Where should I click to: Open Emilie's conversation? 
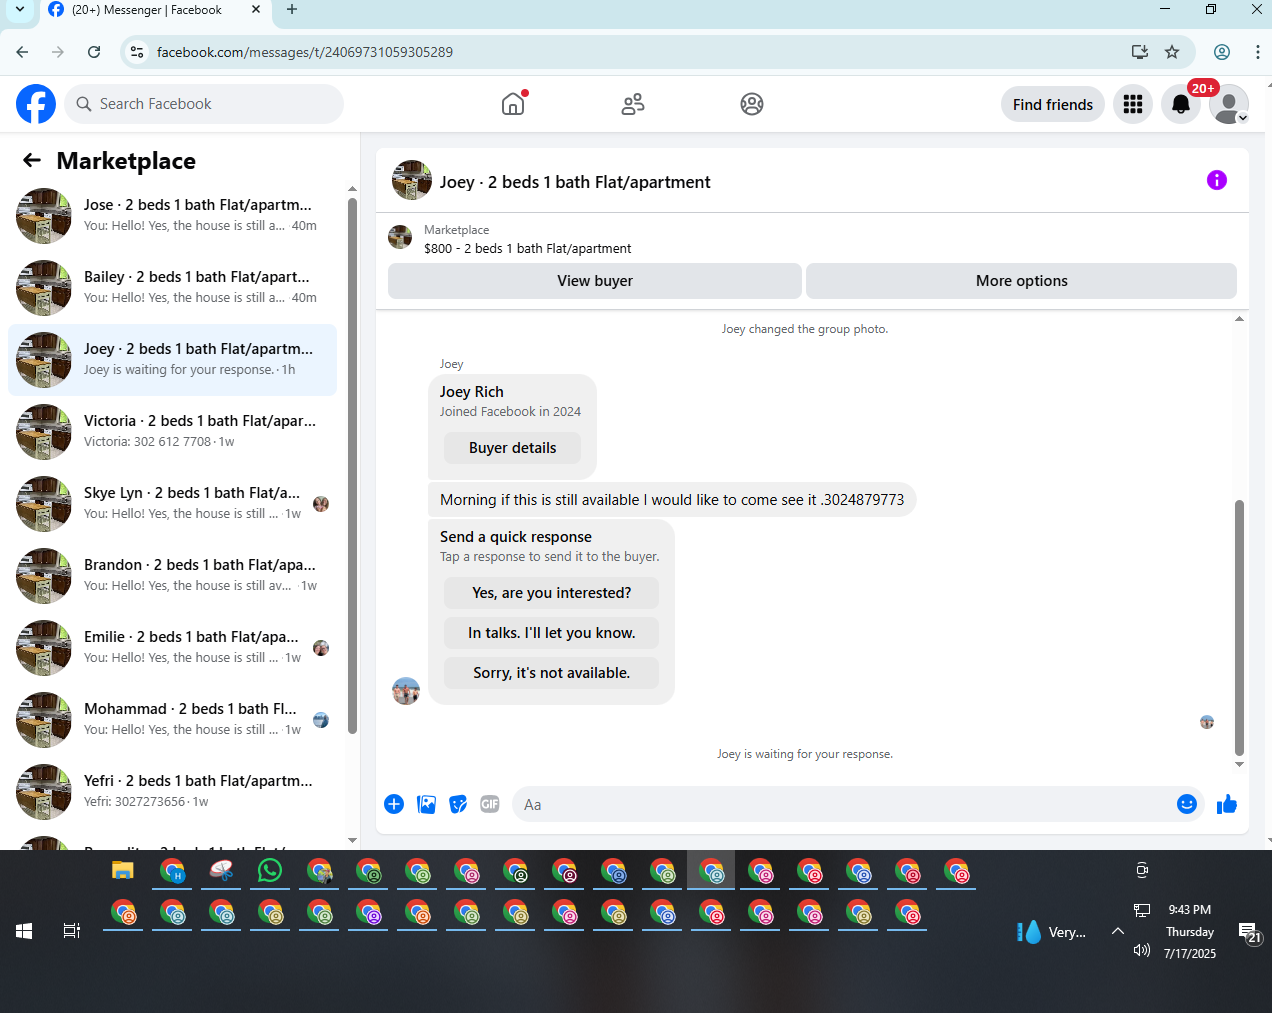pos(172,648)
